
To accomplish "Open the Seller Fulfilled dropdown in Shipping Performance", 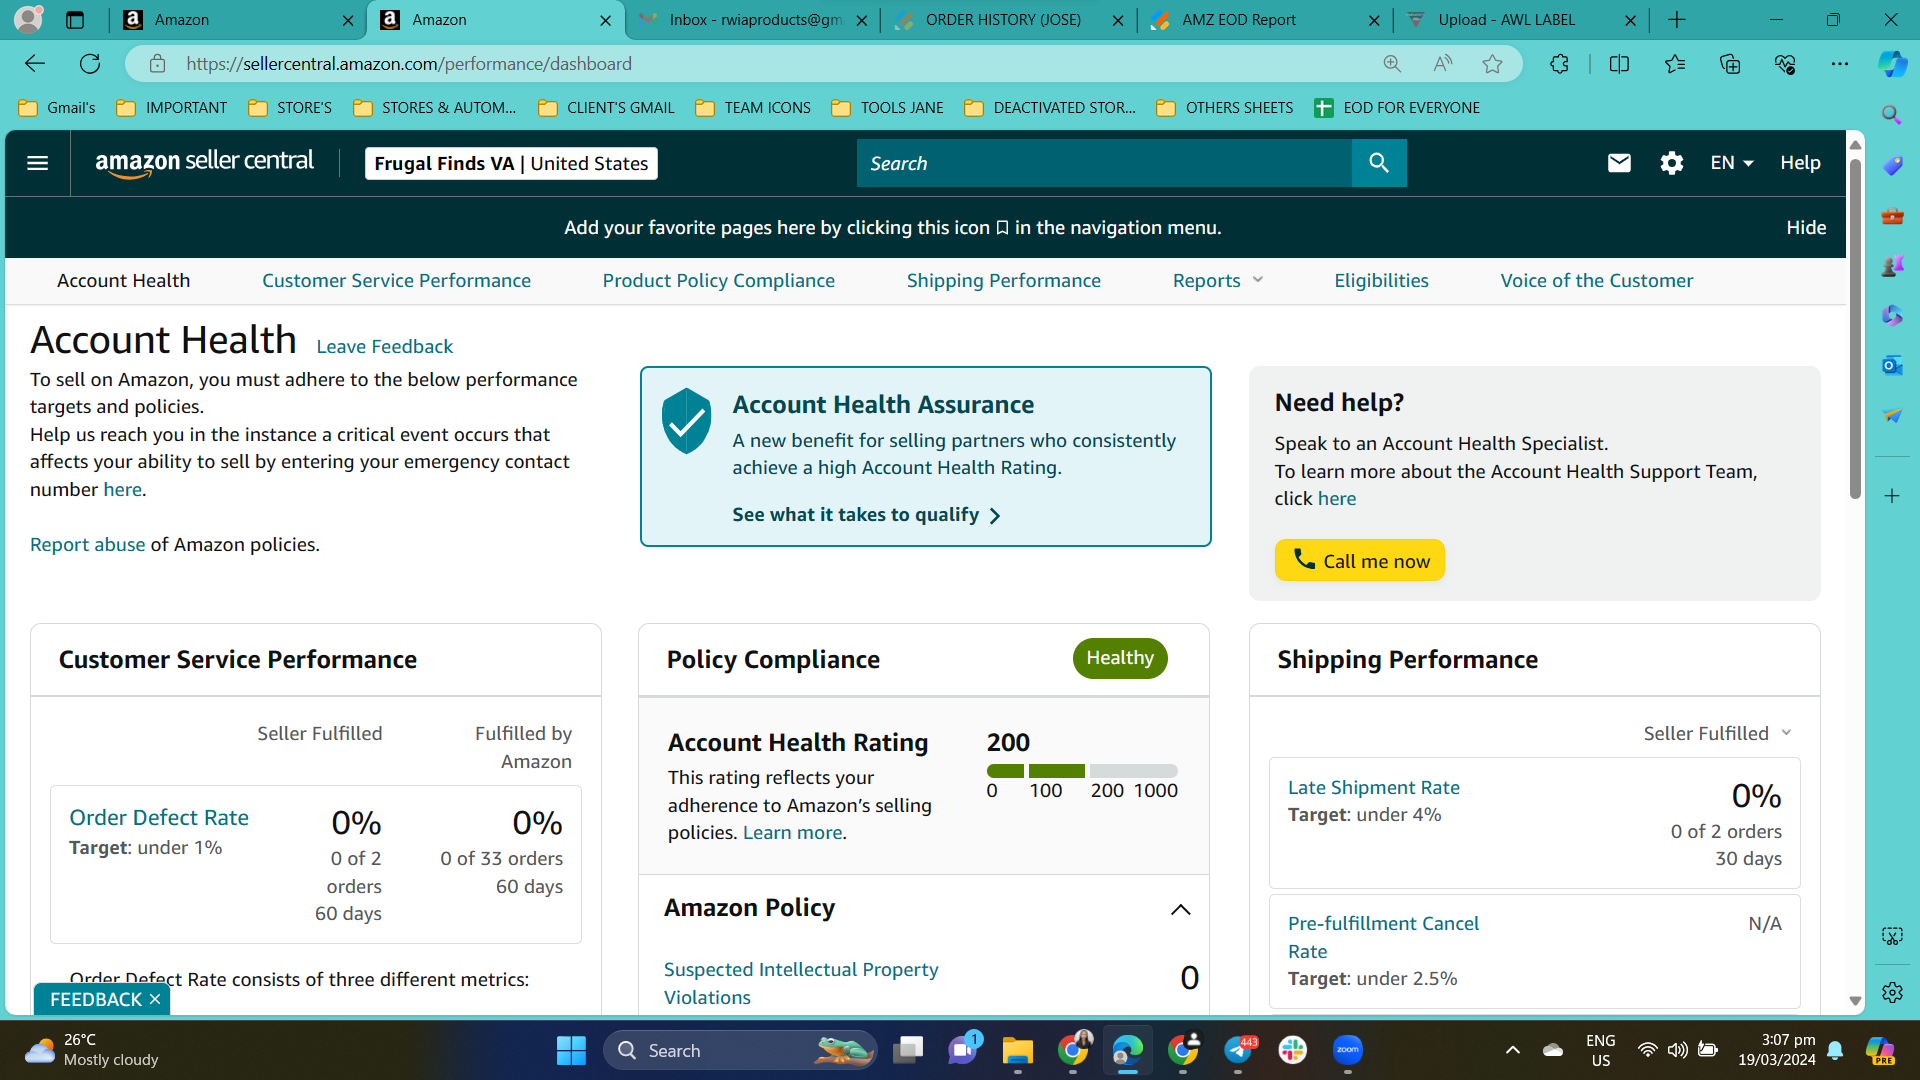I will (x=1718, y=734).
